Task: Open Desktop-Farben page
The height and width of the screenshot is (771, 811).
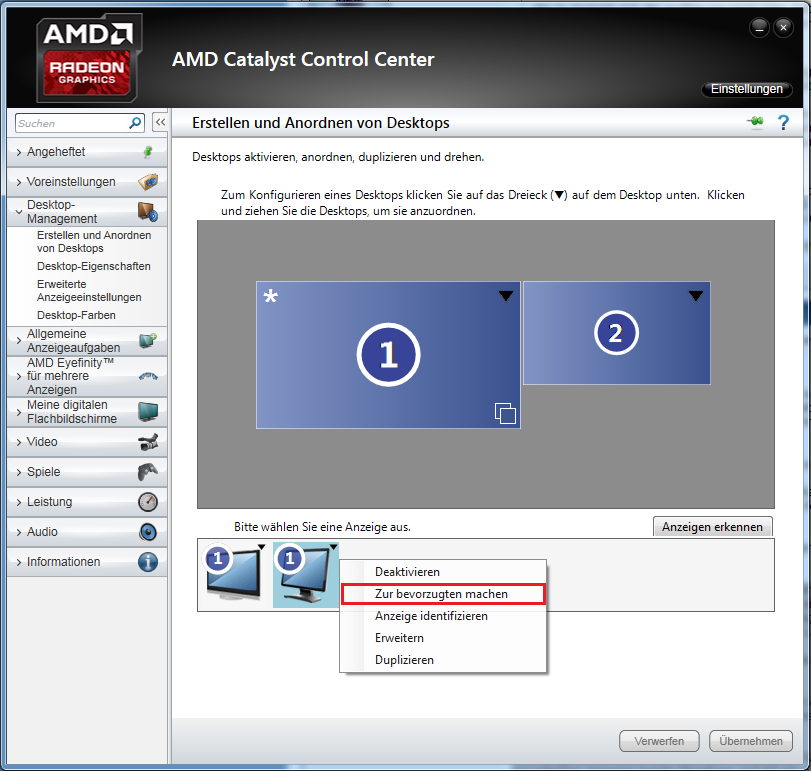Action: tap(76, 315)
